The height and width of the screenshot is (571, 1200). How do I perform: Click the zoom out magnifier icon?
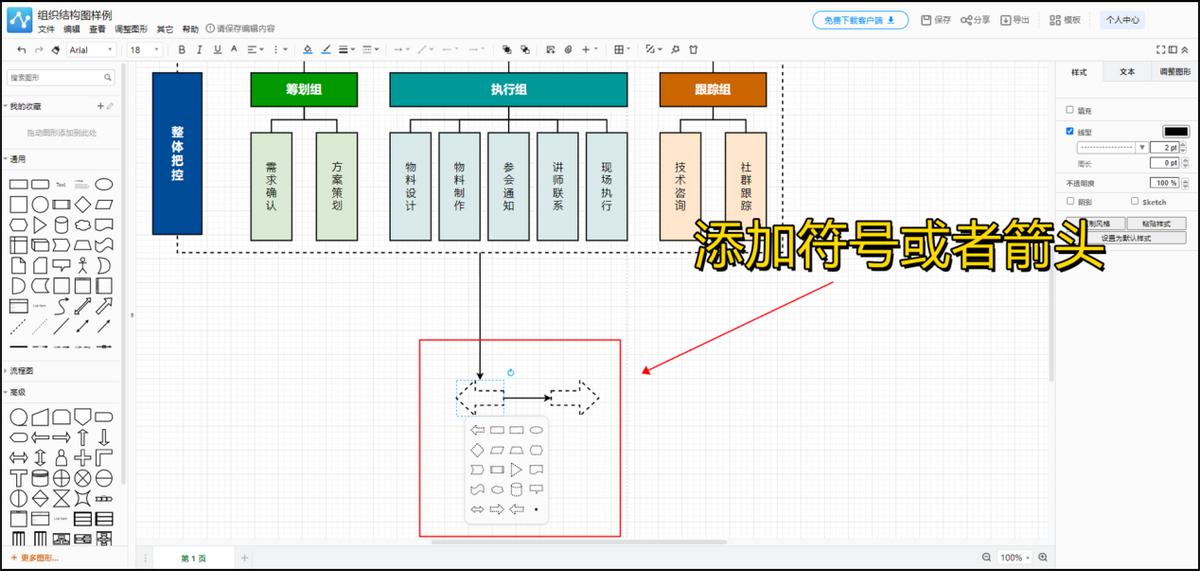[986, 557]
